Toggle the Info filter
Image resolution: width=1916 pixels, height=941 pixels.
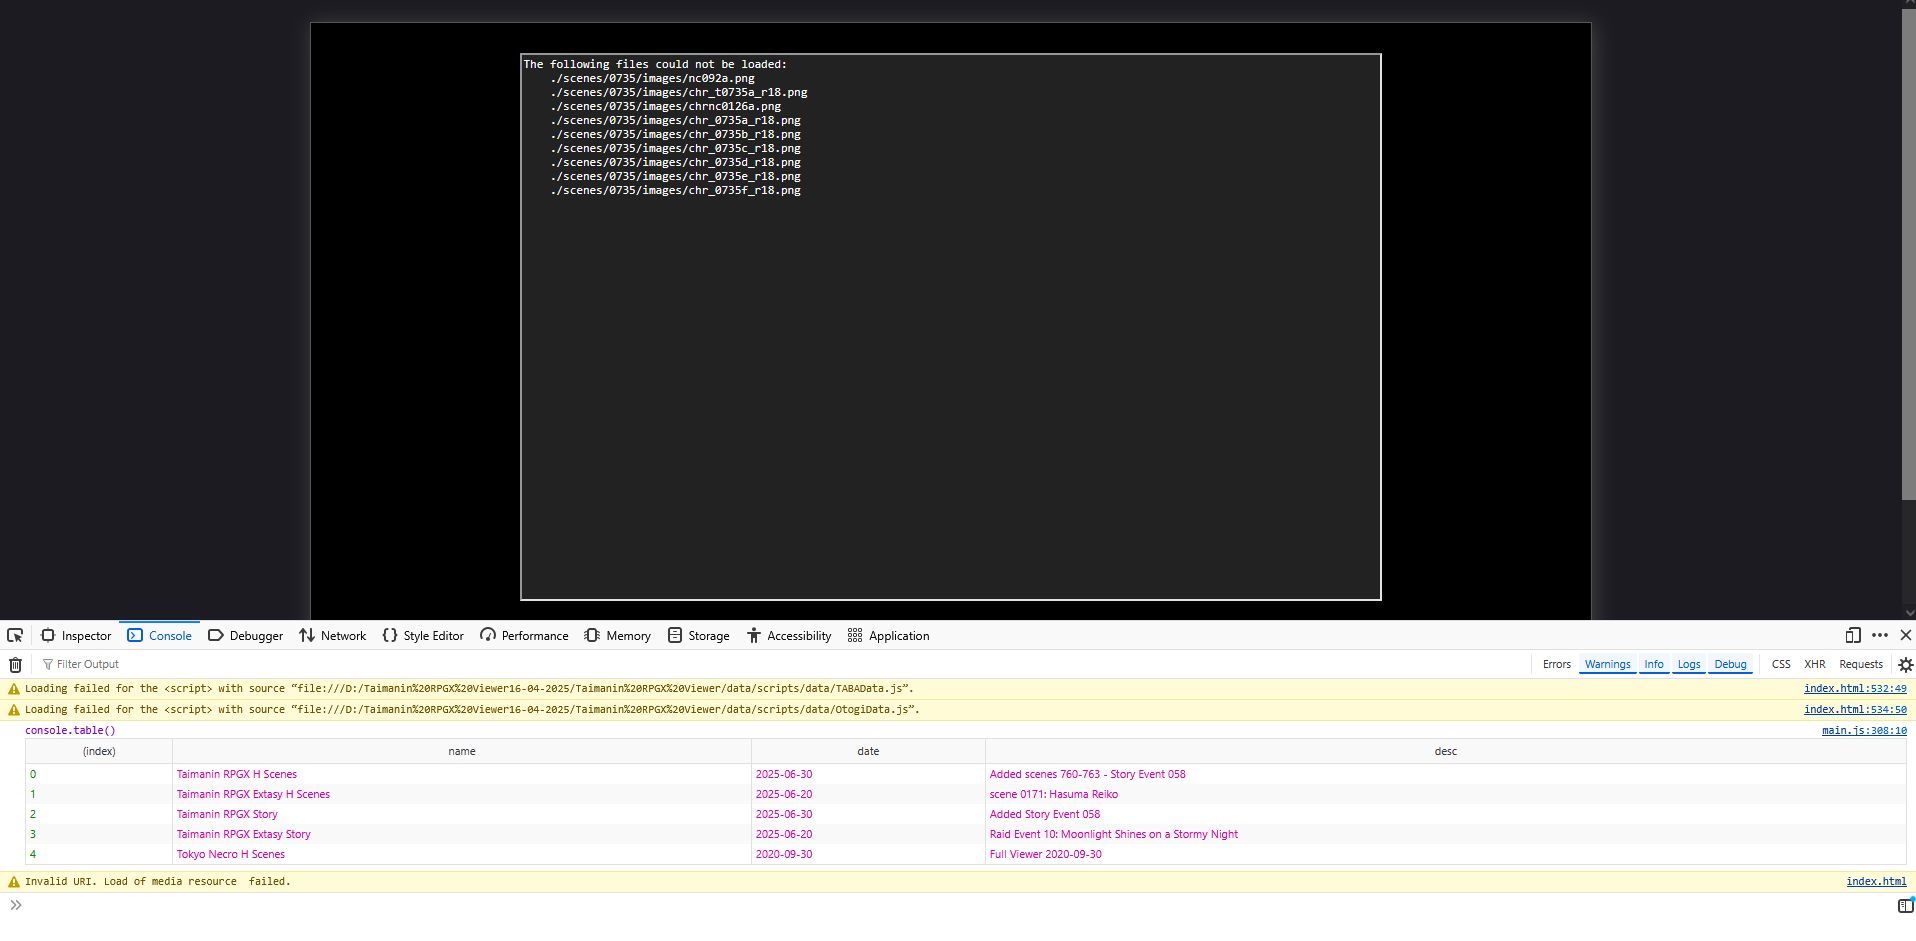point(1654,665)
